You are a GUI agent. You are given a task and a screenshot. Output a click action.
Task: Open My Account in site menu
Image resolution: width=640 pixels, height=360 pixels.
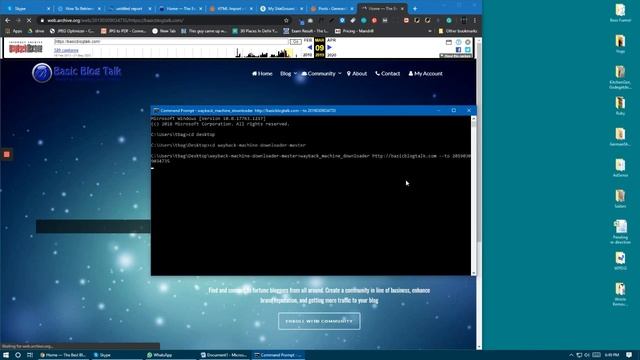pyautogui.click(x=425, y=74)
